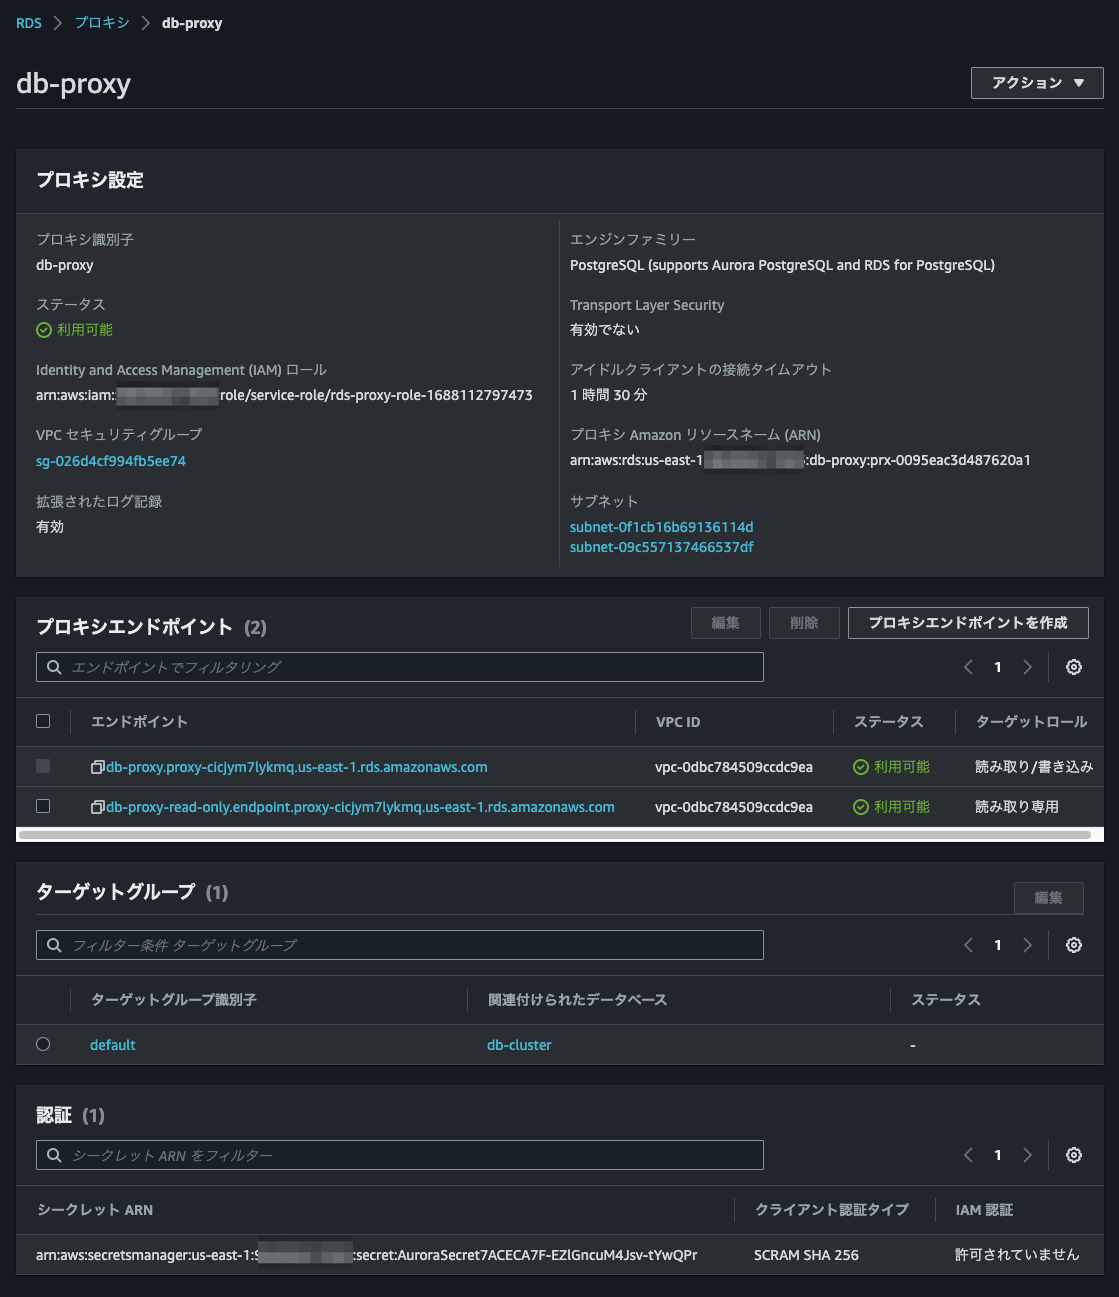Screen dimensions: 1119x1297
Task: Click プロキシエンドポイントを作成 button
Action: click(968, 622)
